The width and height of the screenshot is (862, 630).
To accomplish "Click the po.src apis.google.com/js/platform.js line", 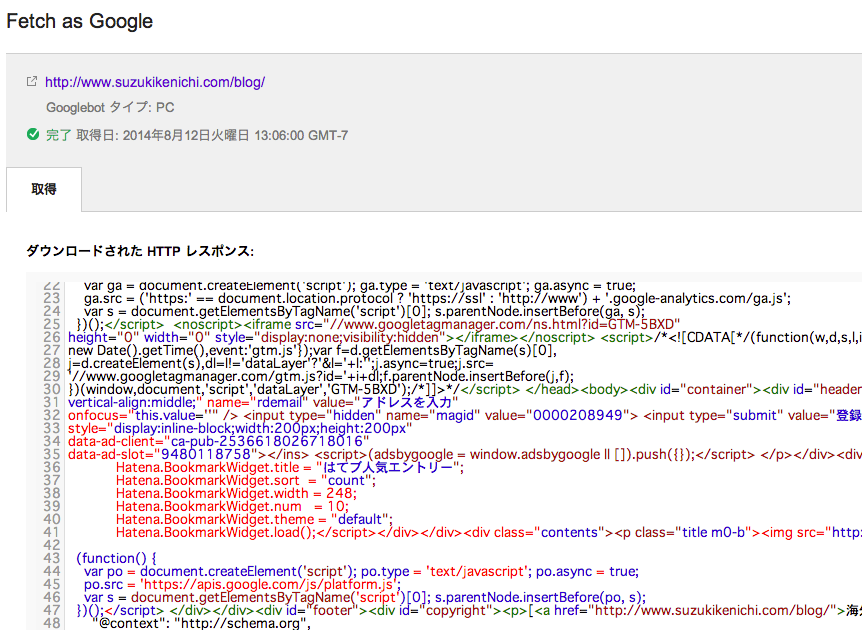I will pyautogui.click(x=242, y=584).
